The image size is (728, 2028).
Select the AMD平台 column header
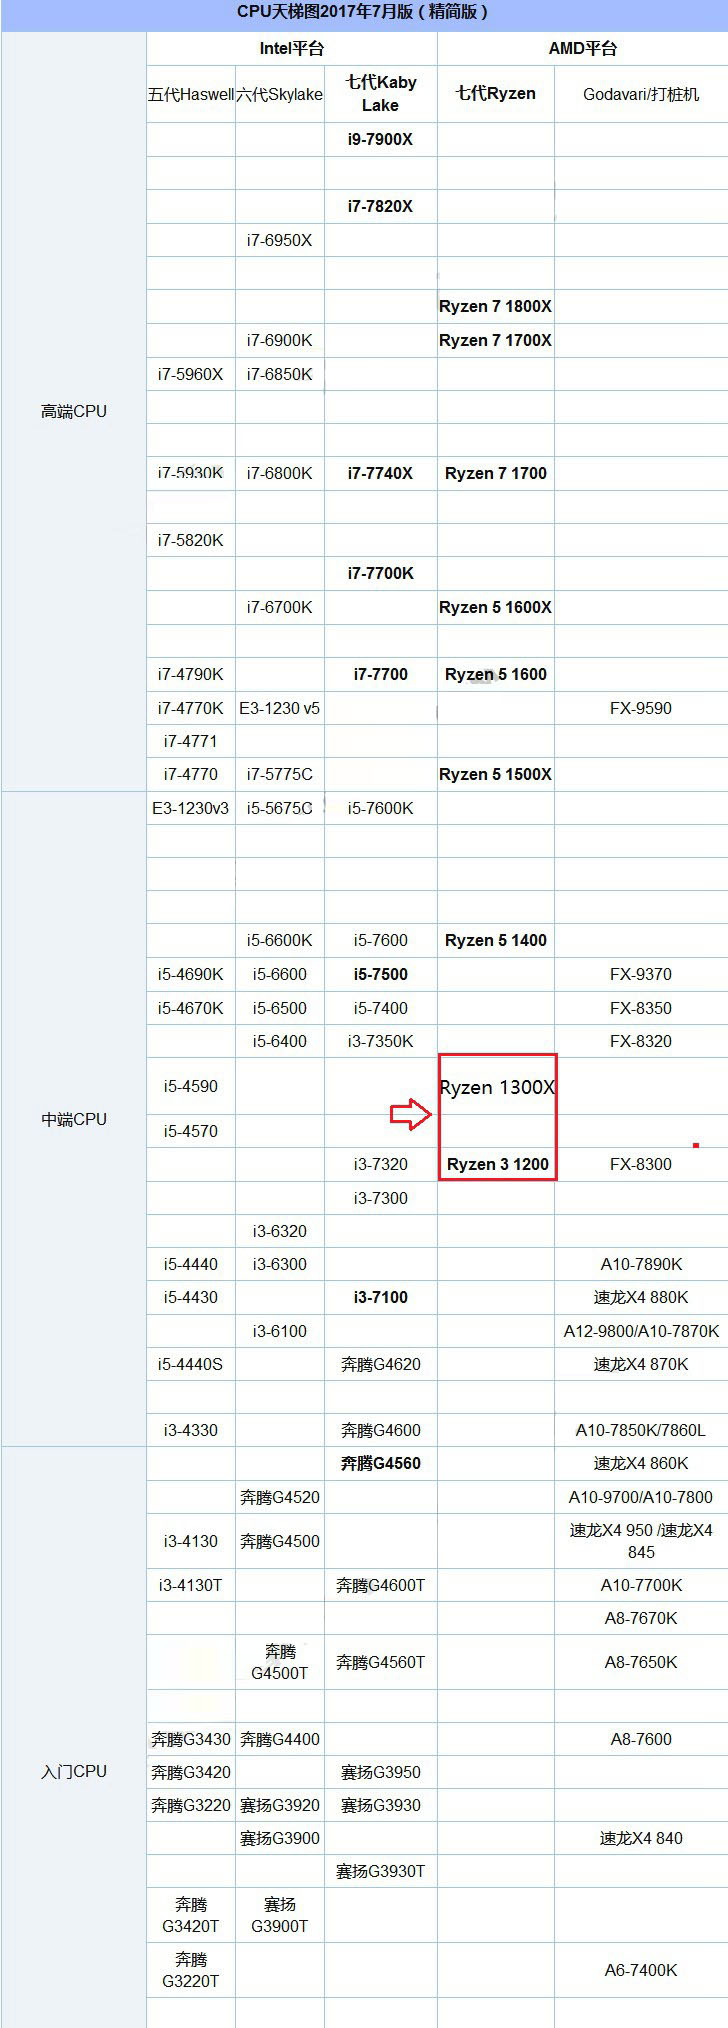(x=582, y=48)
